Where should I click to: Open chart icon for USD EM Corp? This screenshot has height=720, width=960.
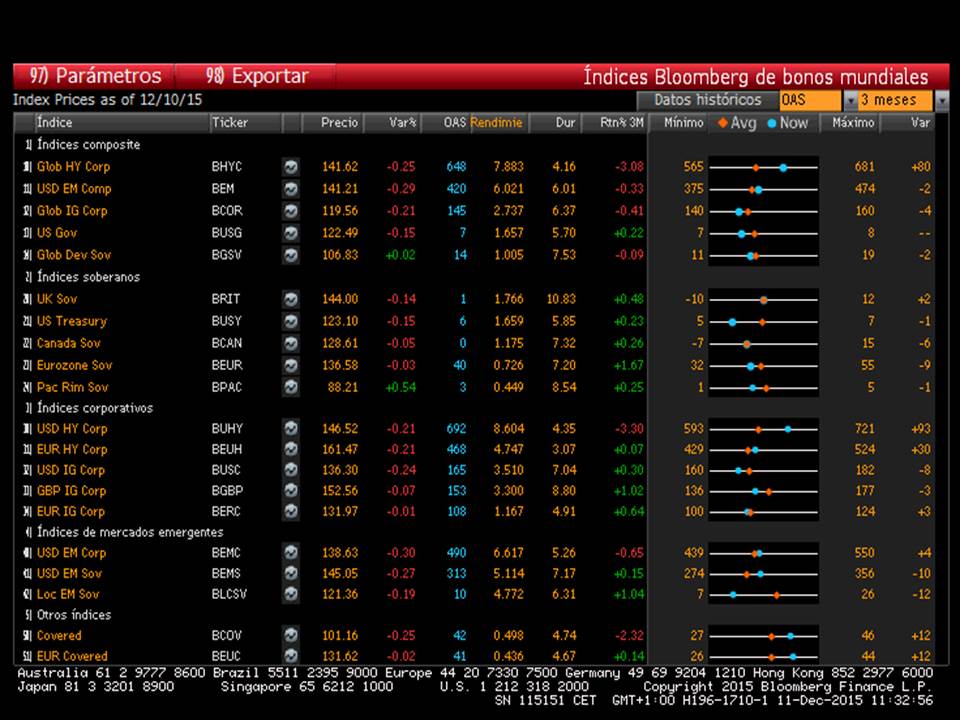tap(291, 552)
